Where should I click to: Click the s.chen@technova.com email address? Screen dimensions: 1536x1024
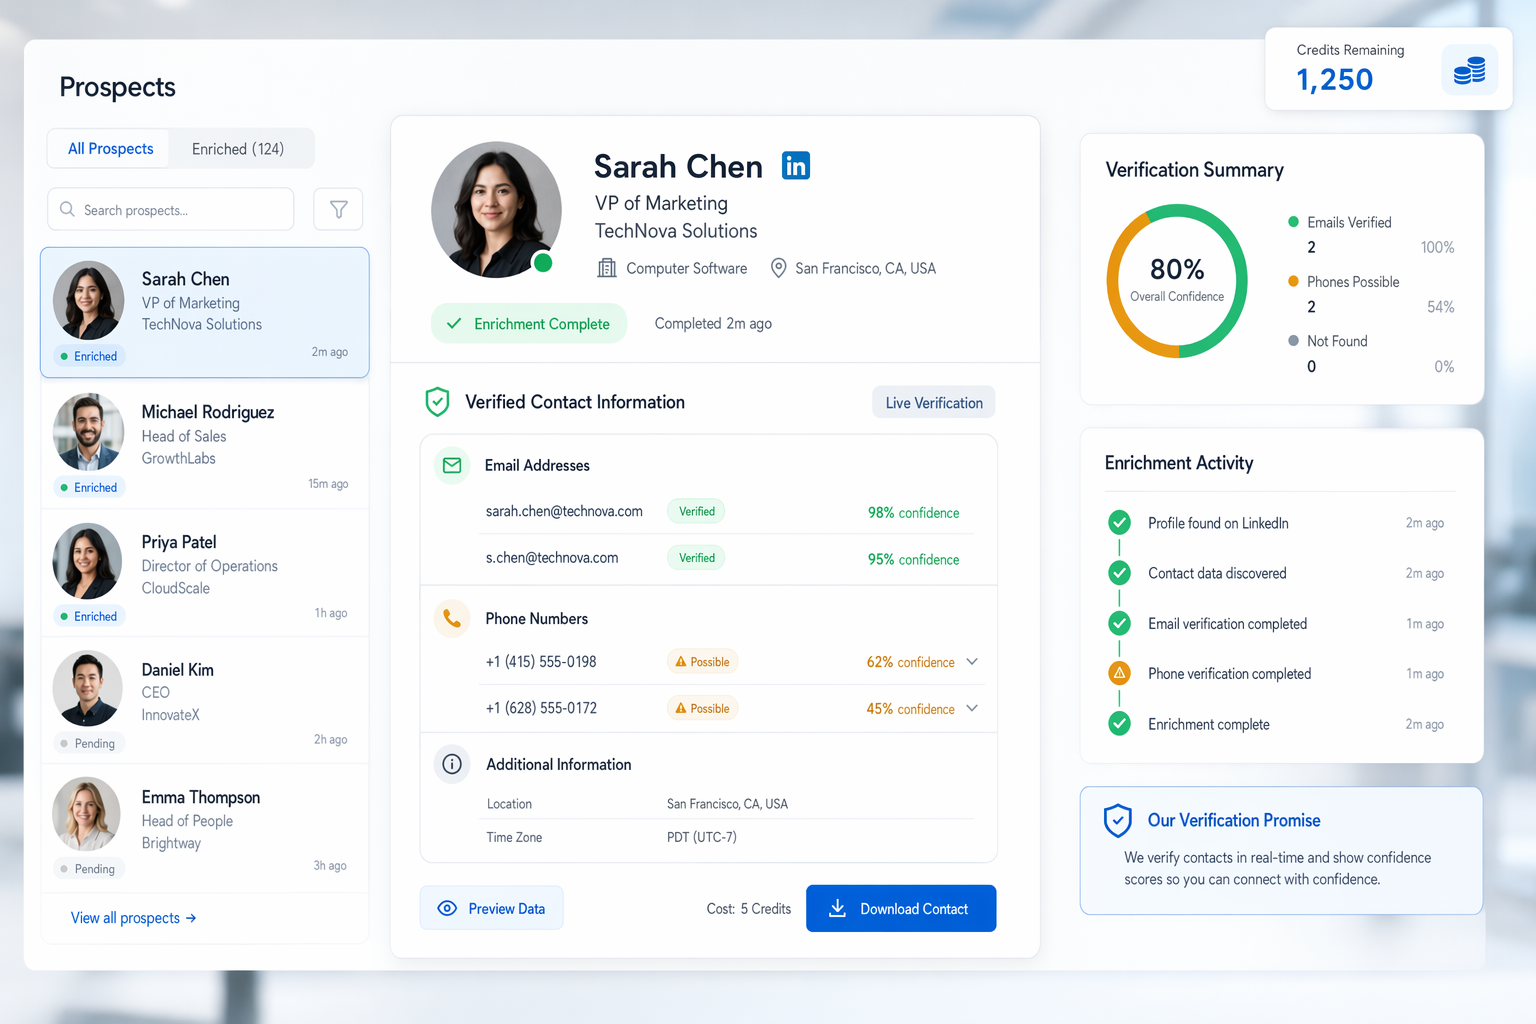pos(552,558)
